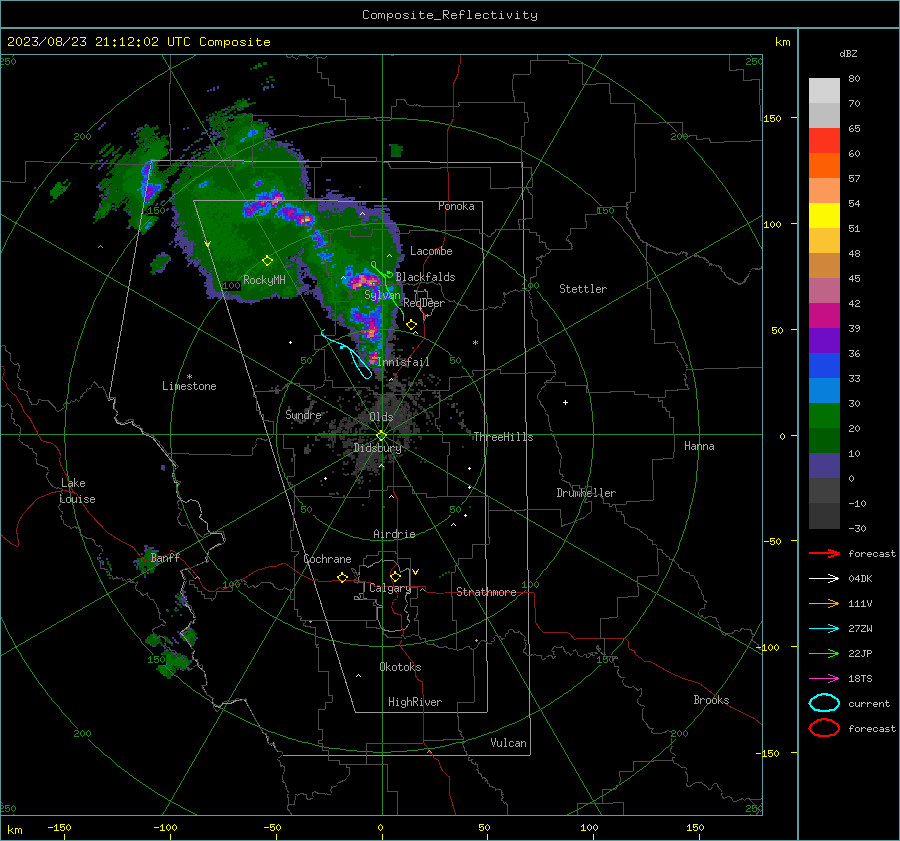Click yellow diamond marker above Calgary label
Viewport: 900px width, 841px height.
(395, 576)
